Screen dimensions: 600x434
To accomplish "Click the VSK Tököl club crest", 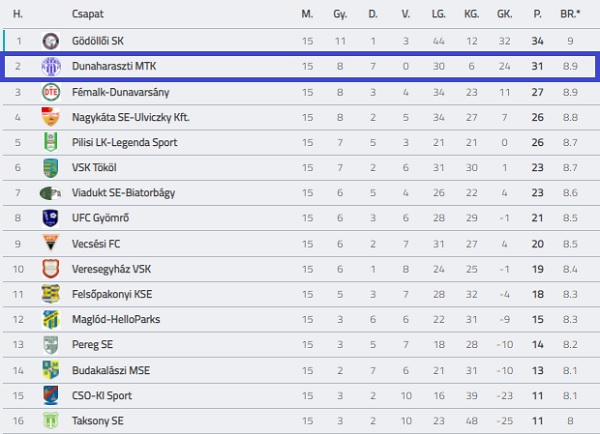I will coord(50,168).
